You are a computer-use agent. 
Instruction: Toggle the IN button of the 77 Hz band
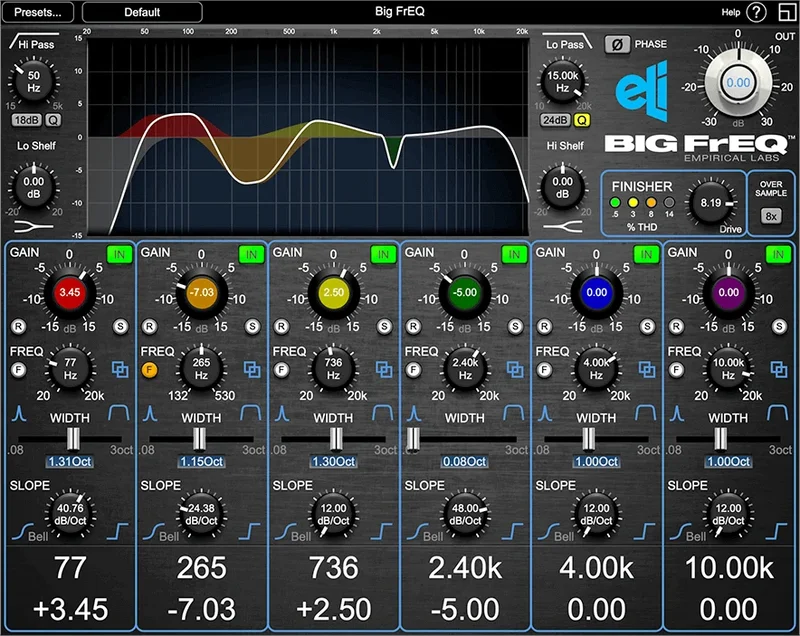119,255
